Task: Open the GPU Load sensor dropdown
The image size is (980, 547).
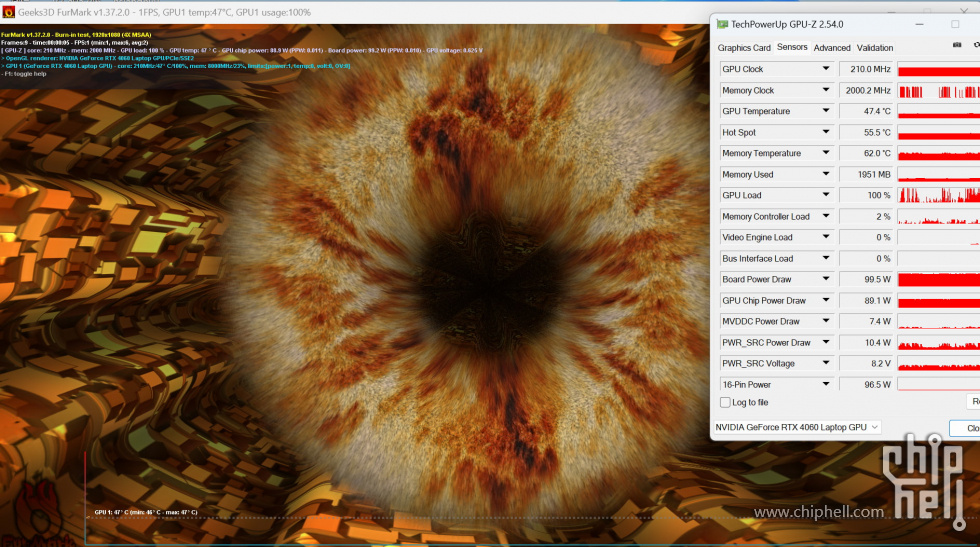Action: [826, 195]
